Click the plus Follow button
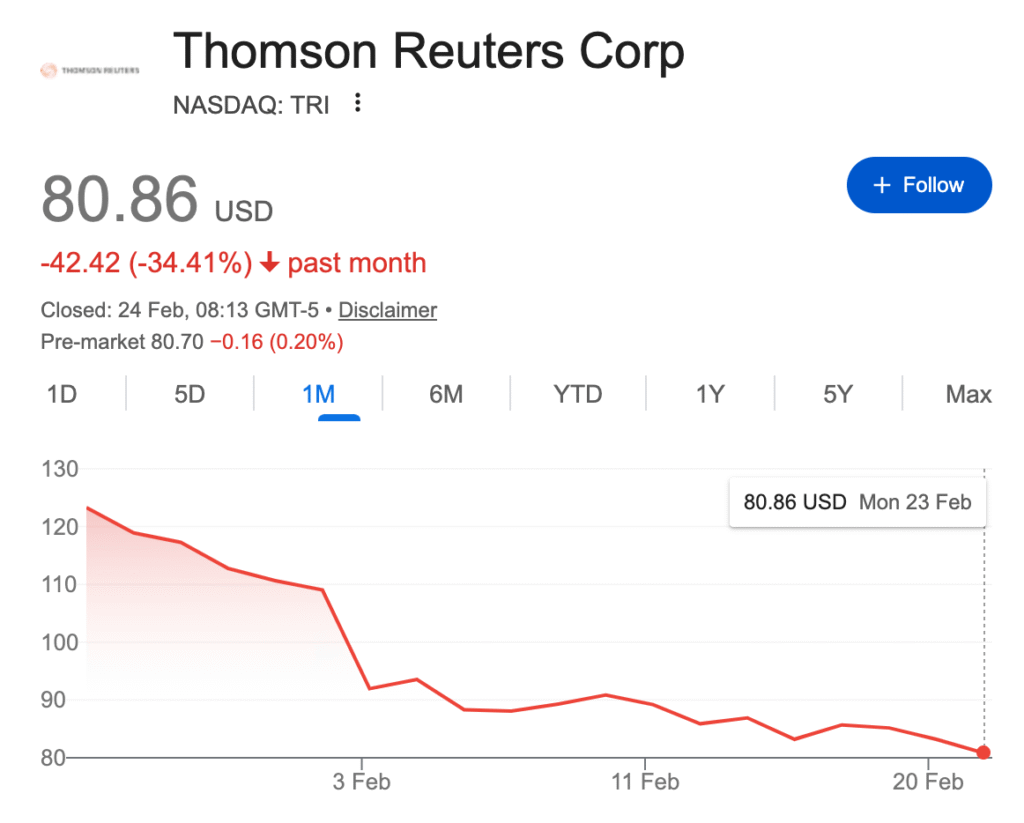The image size is (1024, 823). tap(919, 185)
